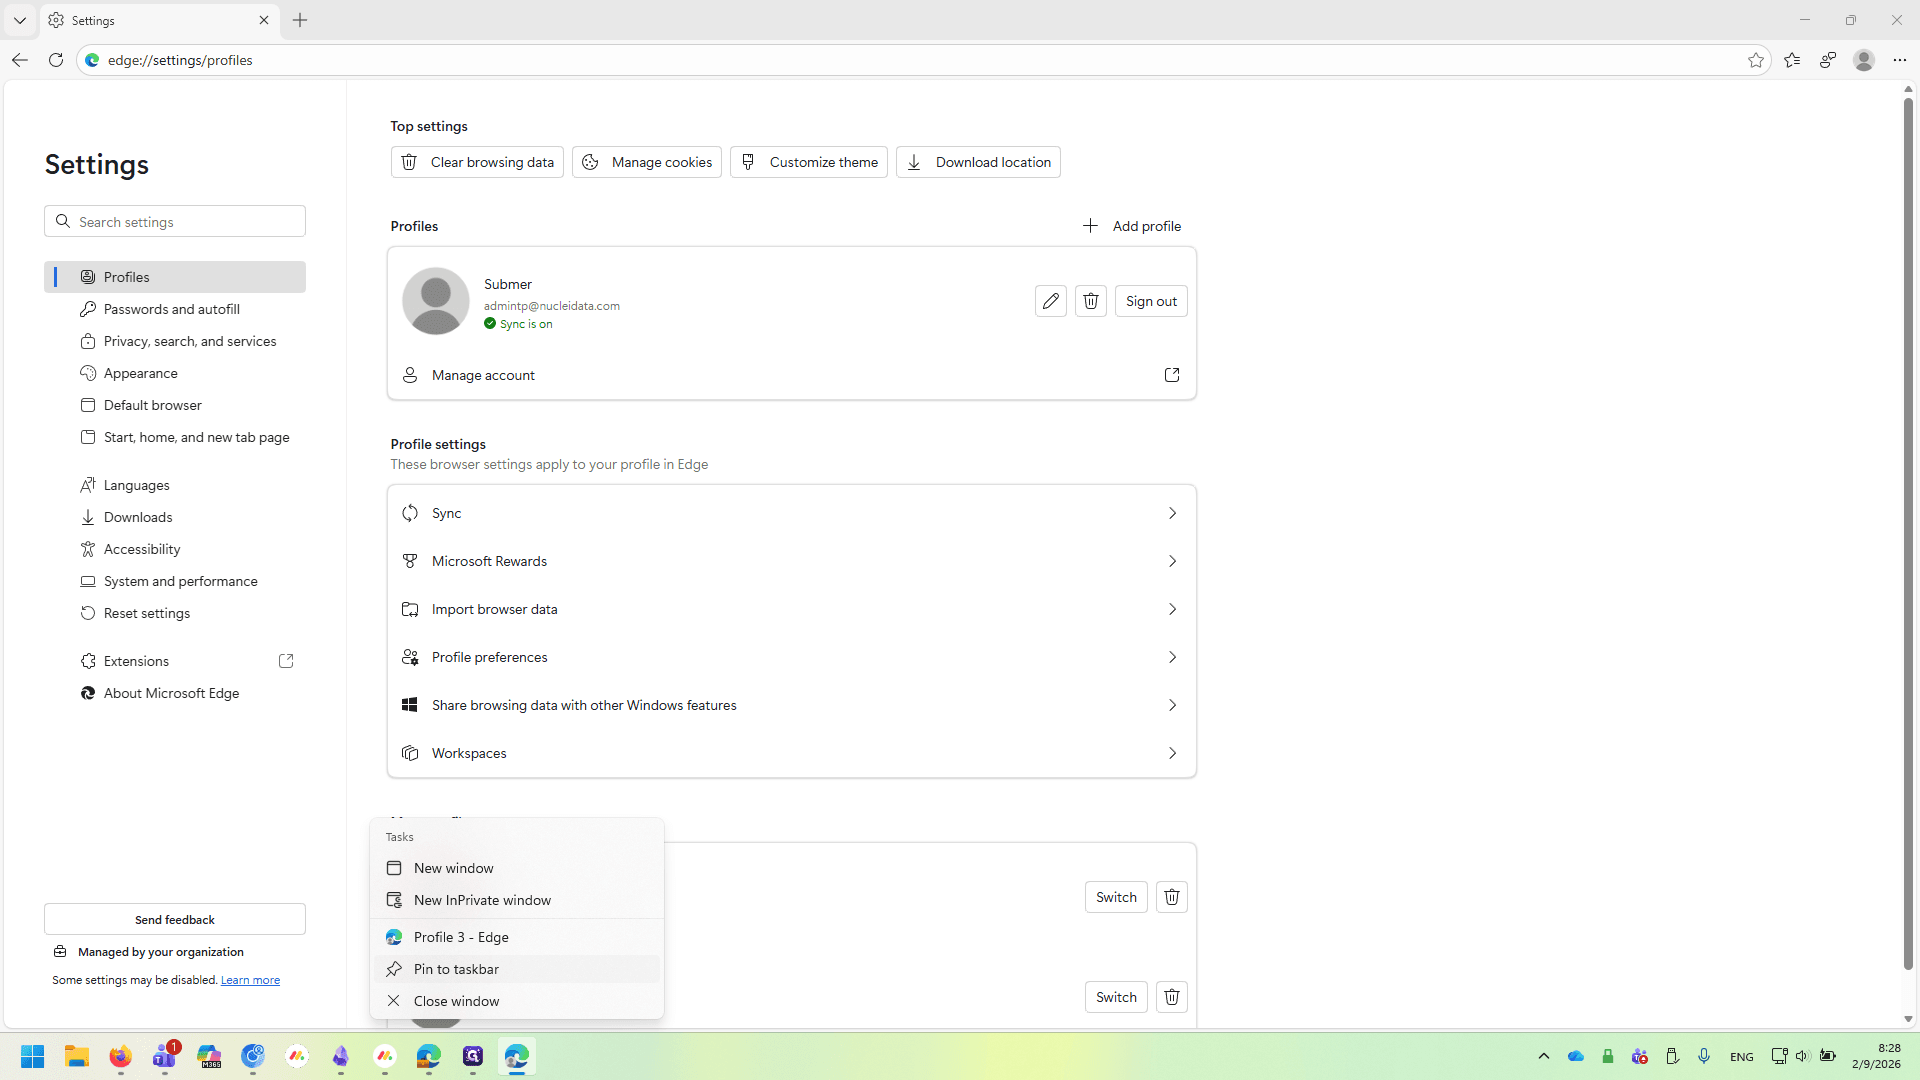The image size is (1920, 1080).
Task: Delete the Submer profile via trash icon
Action: (x=1091, y=301)
